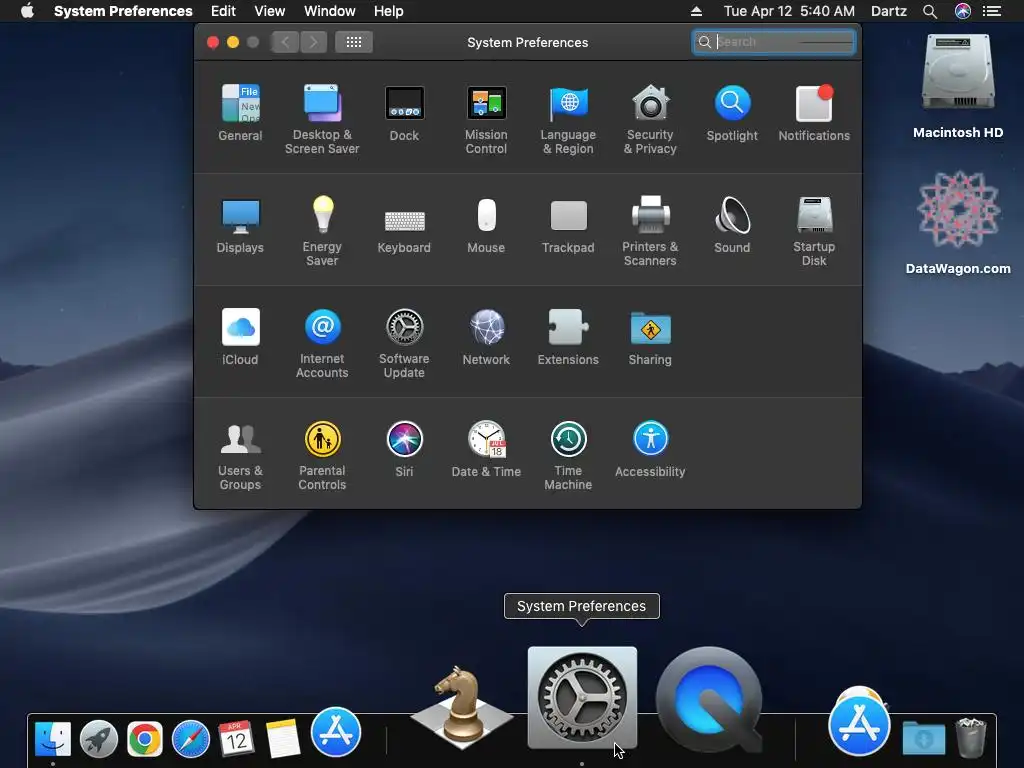This screenshot has height=768, width=1024.
Task: Launch Chess from the Dock
Action: point(462,707)
